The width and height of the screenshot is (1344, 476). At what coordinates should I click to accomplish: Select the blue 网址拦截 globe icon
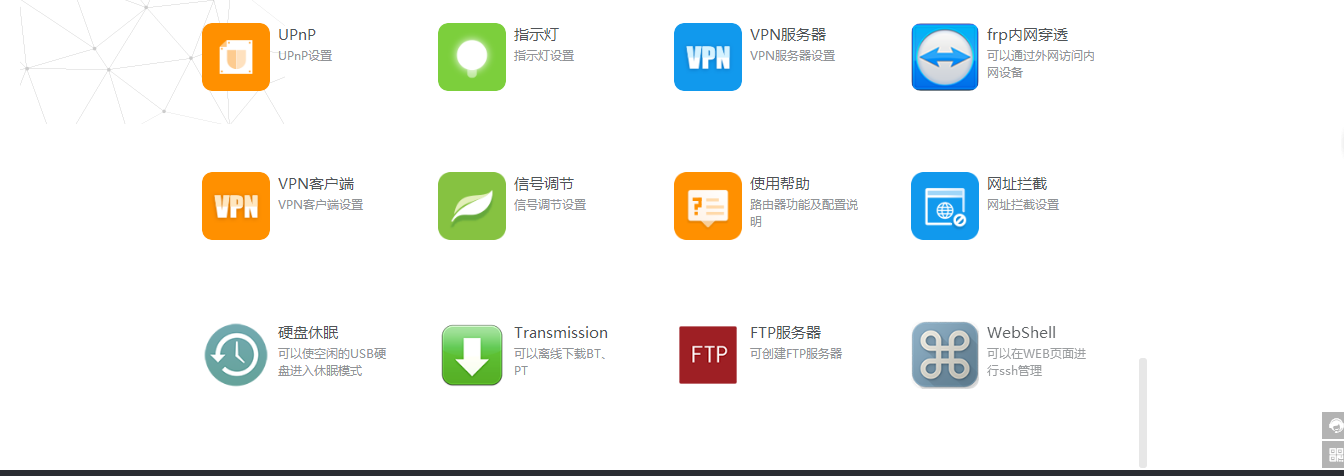[945, 206]
